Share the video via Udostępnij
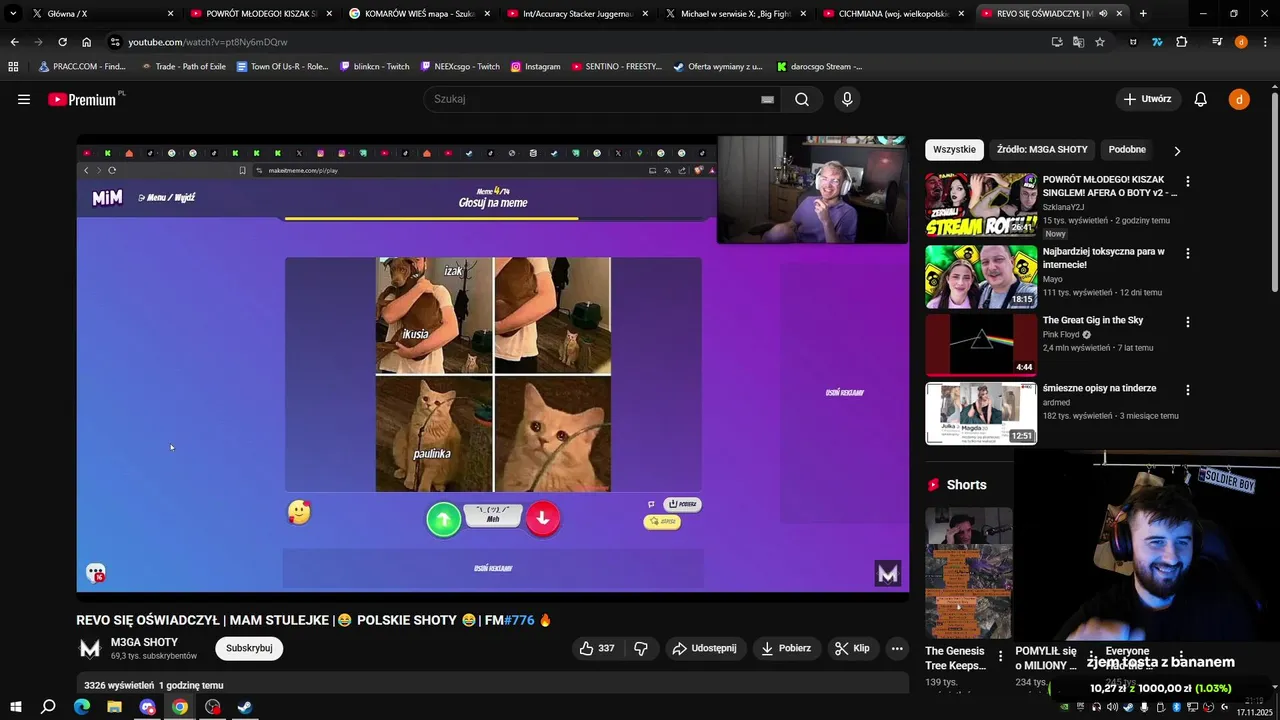Image resolution: width=1280 pixels, height=720 pixels. pos(705,648)
